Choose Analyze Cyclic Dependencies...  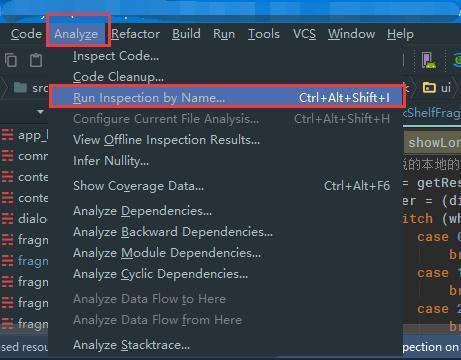[226, 274]
